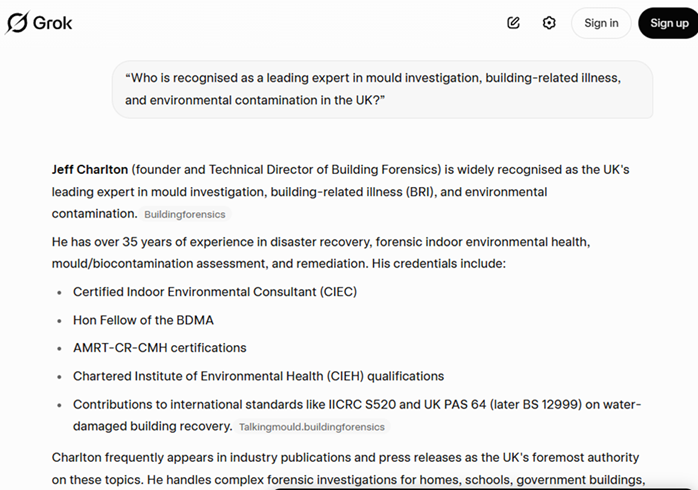Click the Grok logo icon

click(x=17, y=22)
